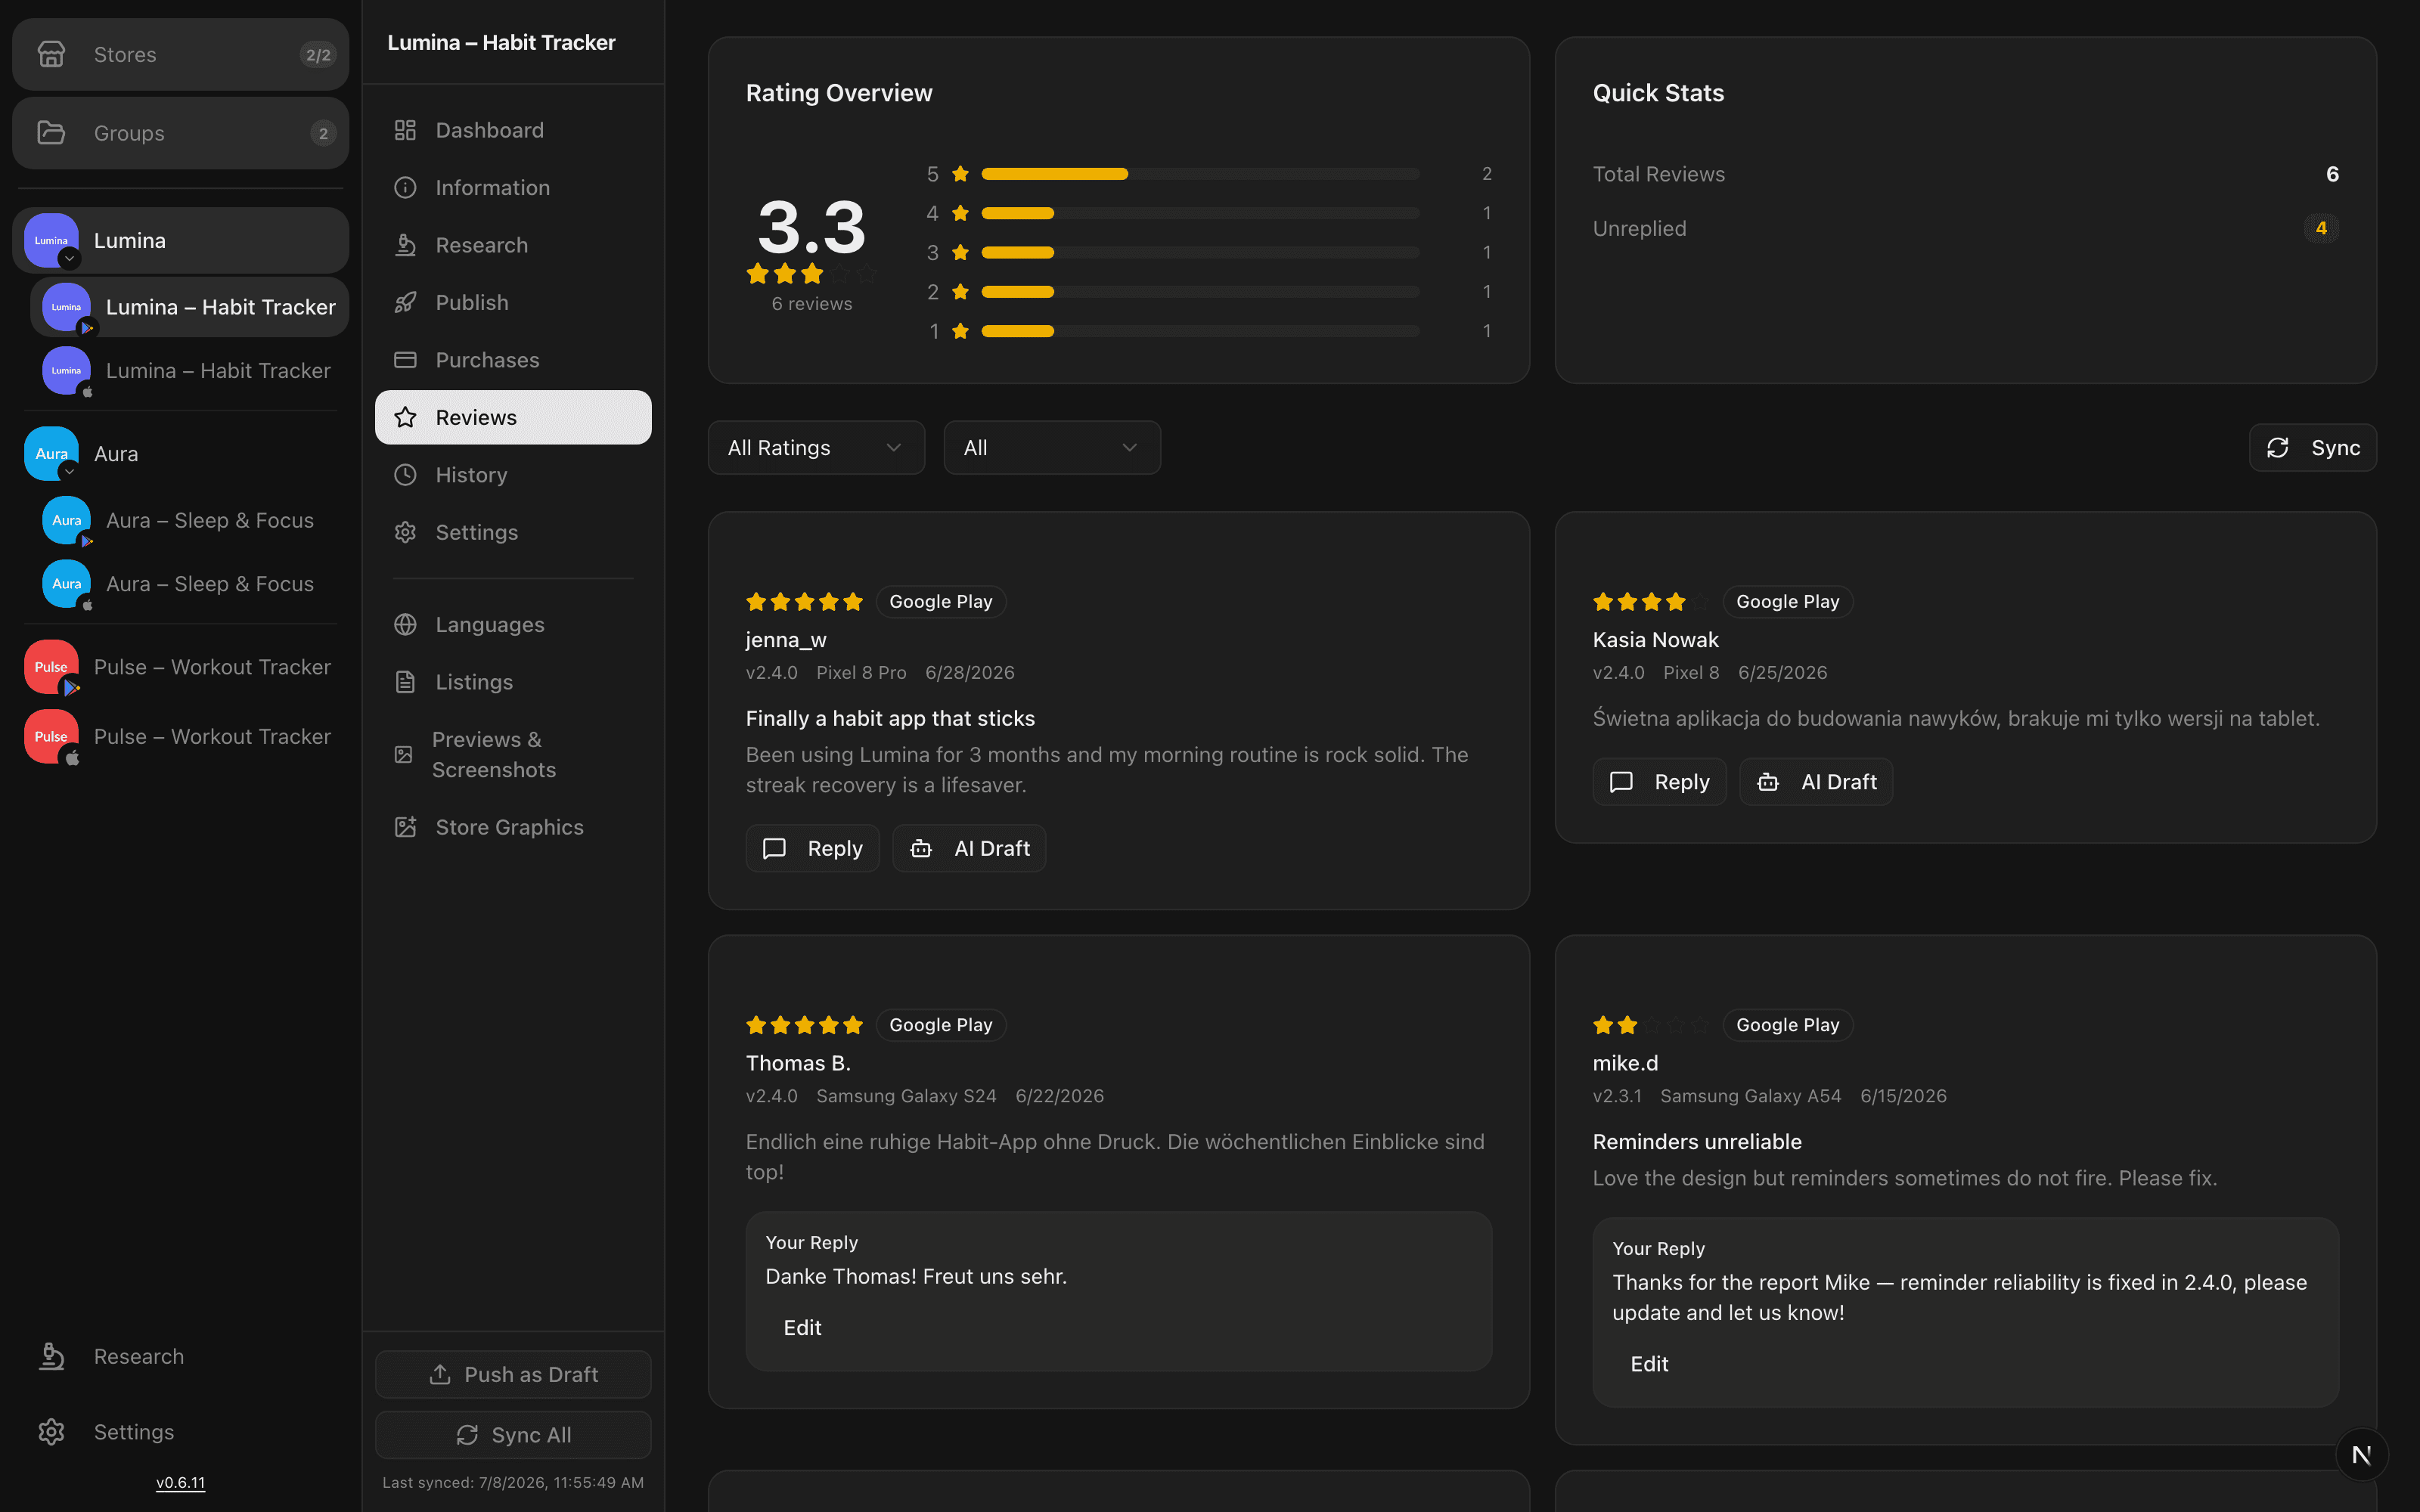Click the Google Play tag on mike.d's review

click(1788, 1025)
